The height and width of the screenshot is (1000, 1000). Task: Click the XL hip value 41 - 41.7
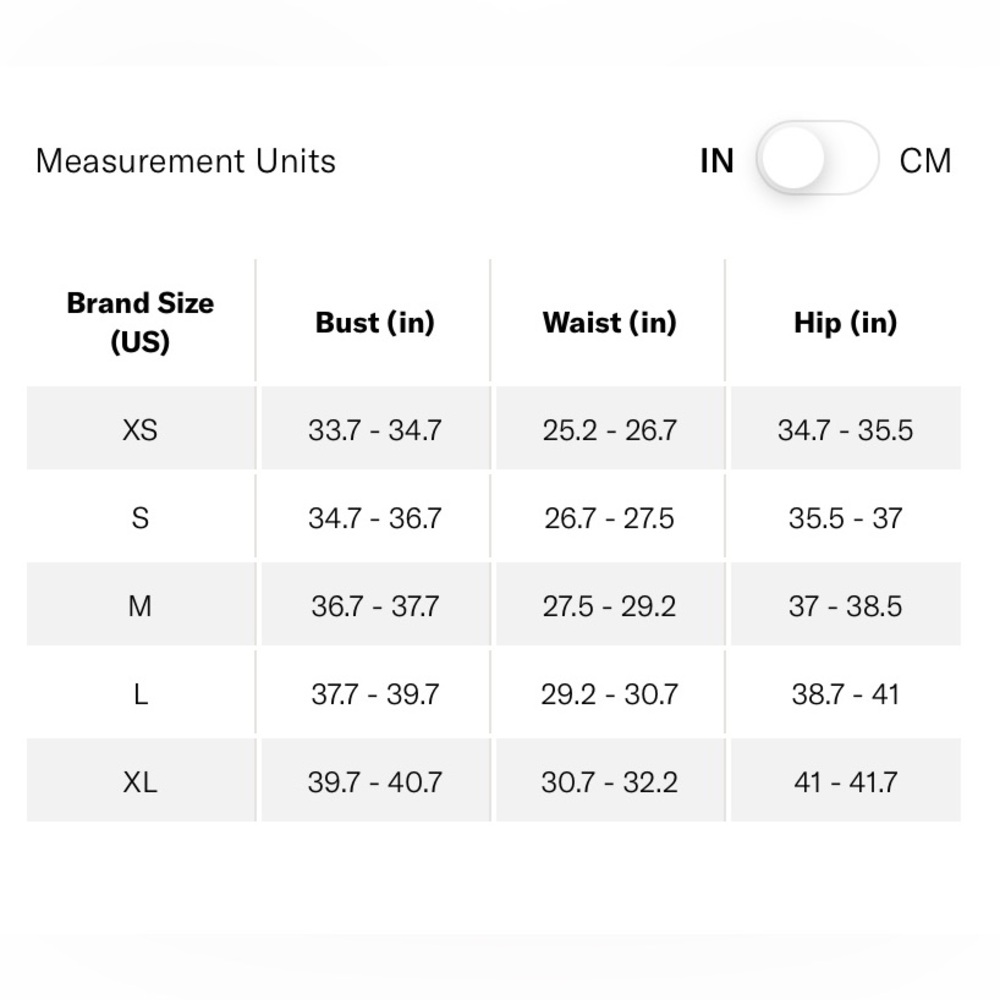(846, 782)
